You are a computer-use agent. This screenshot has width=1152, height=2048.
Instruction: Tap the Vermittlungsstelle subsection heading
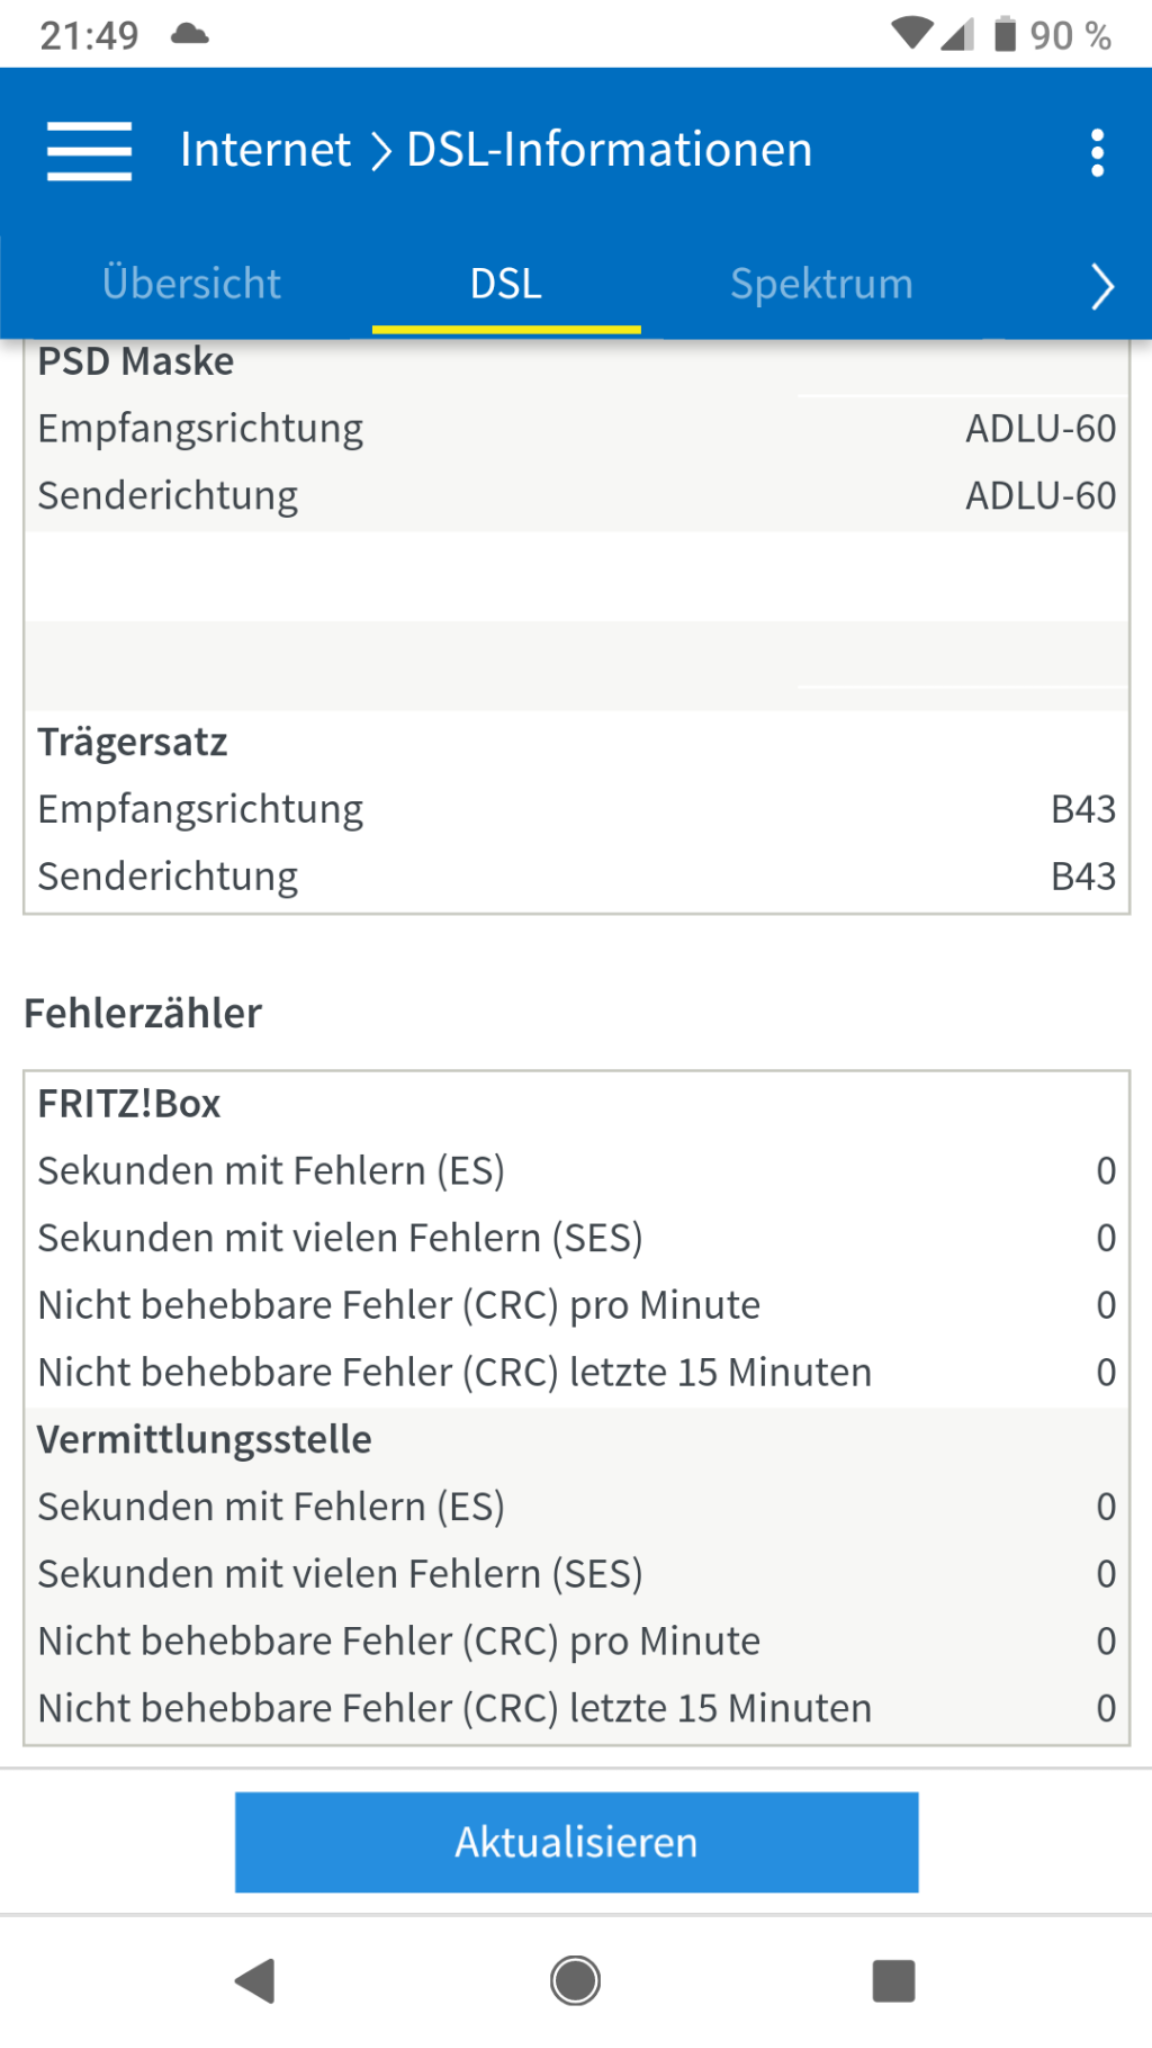204,1439
